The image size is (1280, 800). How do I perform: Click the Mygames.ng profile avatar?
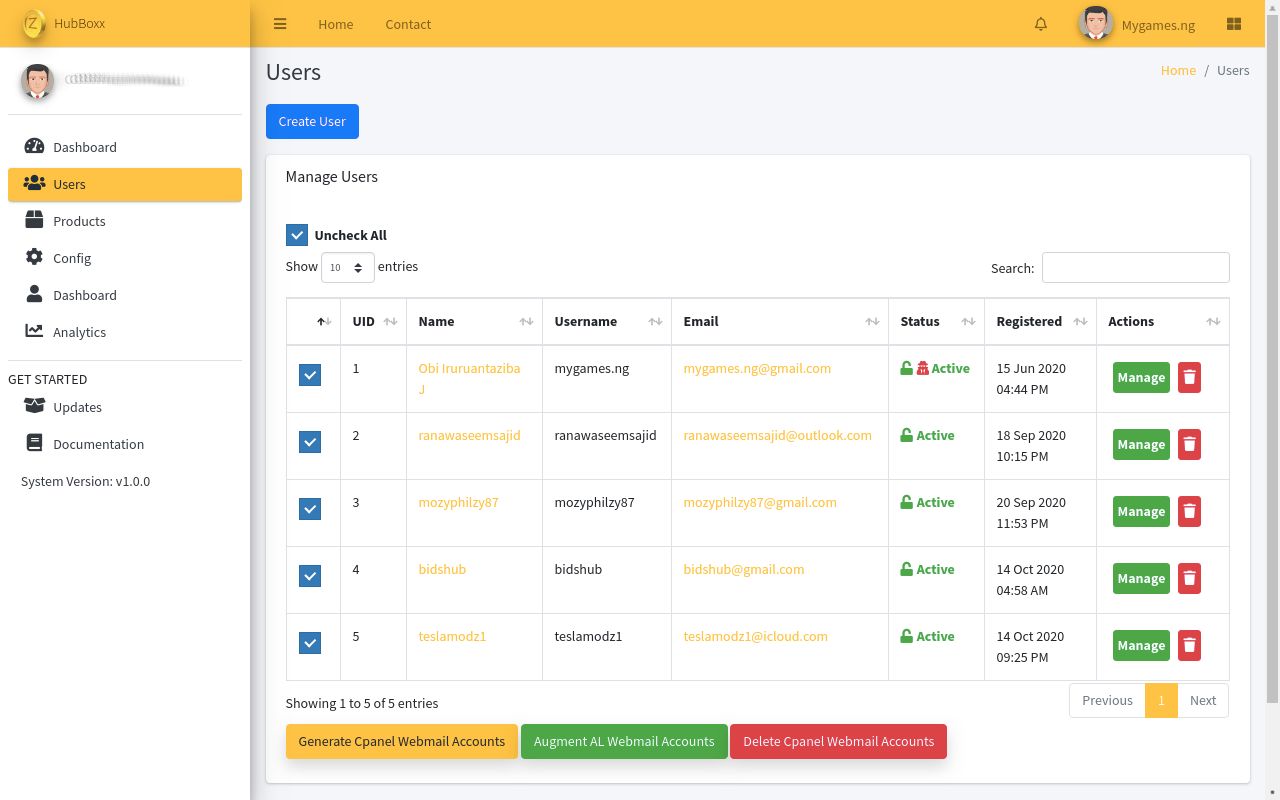pos(1096,24)
